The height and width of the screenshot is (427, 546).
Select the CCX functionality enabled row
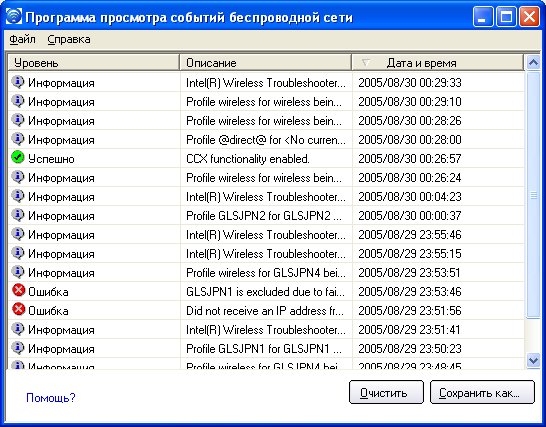pos(266,159)
